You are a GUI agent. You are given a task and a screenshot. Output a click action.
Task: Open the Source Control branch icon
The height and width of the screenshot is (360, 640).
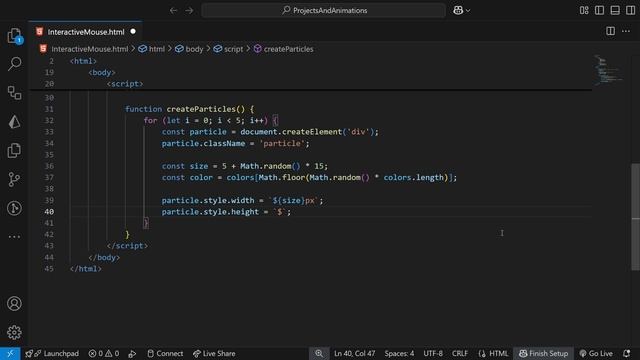pos(14,179)
